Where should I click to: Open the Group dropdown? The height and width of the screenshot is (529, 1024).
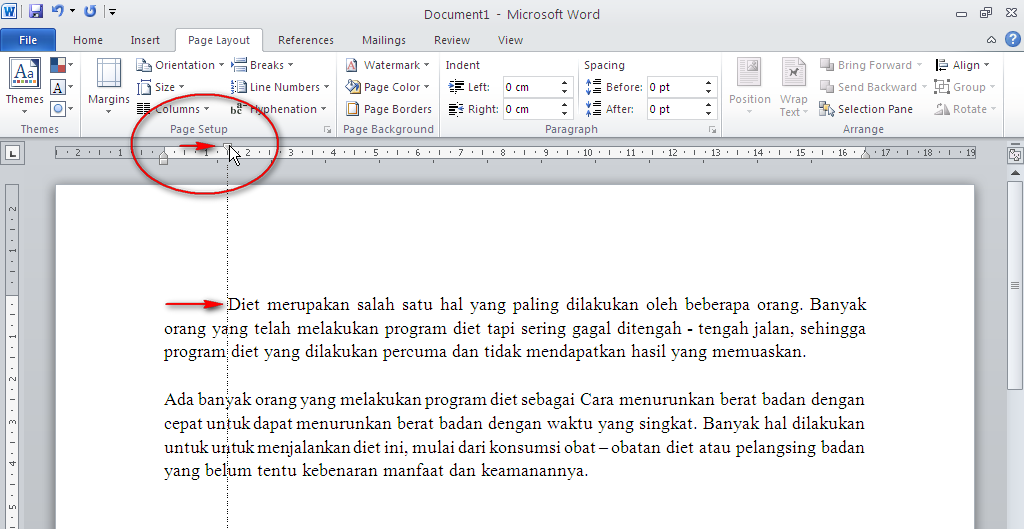pyautogui.click(x=965, y=87)
